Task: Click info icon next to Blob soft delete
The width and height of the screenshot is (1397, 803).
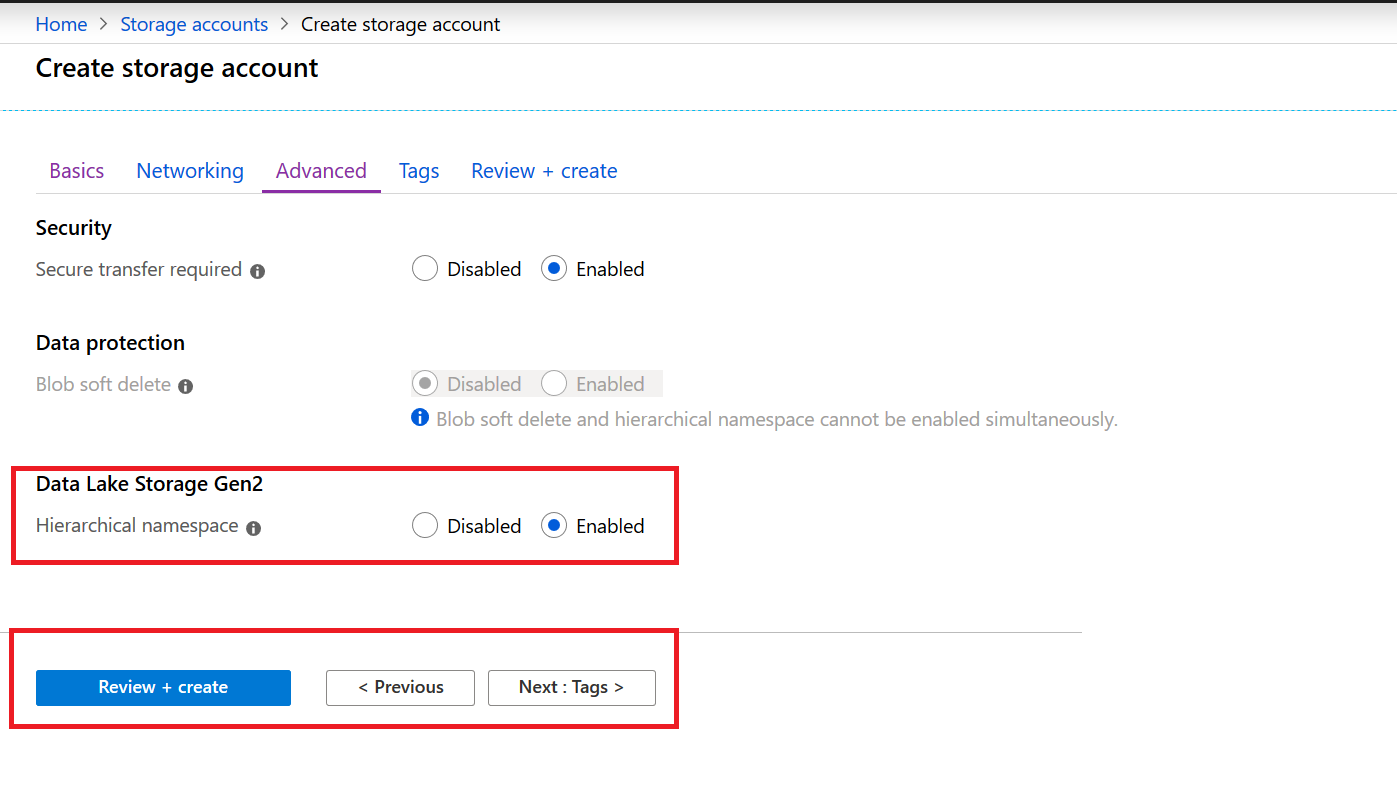Action: click(x=185, y=386)
